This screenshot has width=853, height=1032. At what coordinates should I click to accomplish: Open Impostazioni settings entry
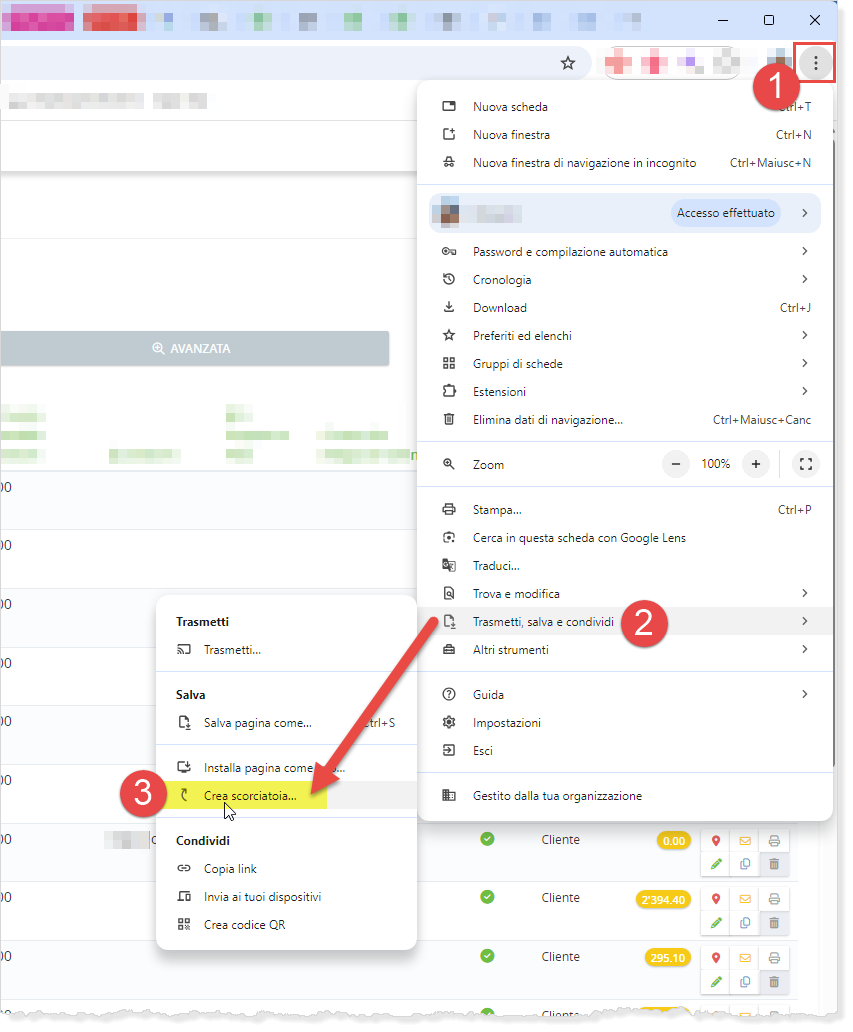[x=506, y=723]
